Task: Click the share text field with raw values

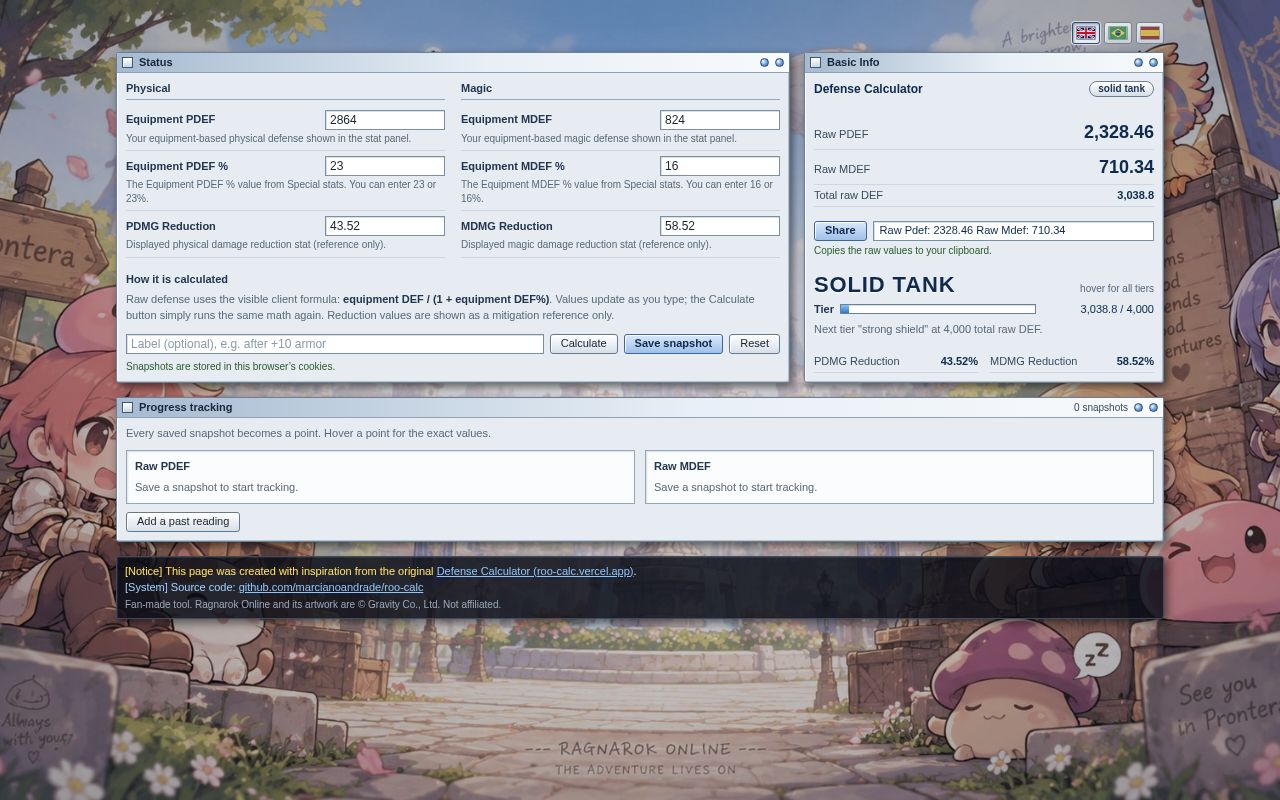Action: (x=1013, y=231)
